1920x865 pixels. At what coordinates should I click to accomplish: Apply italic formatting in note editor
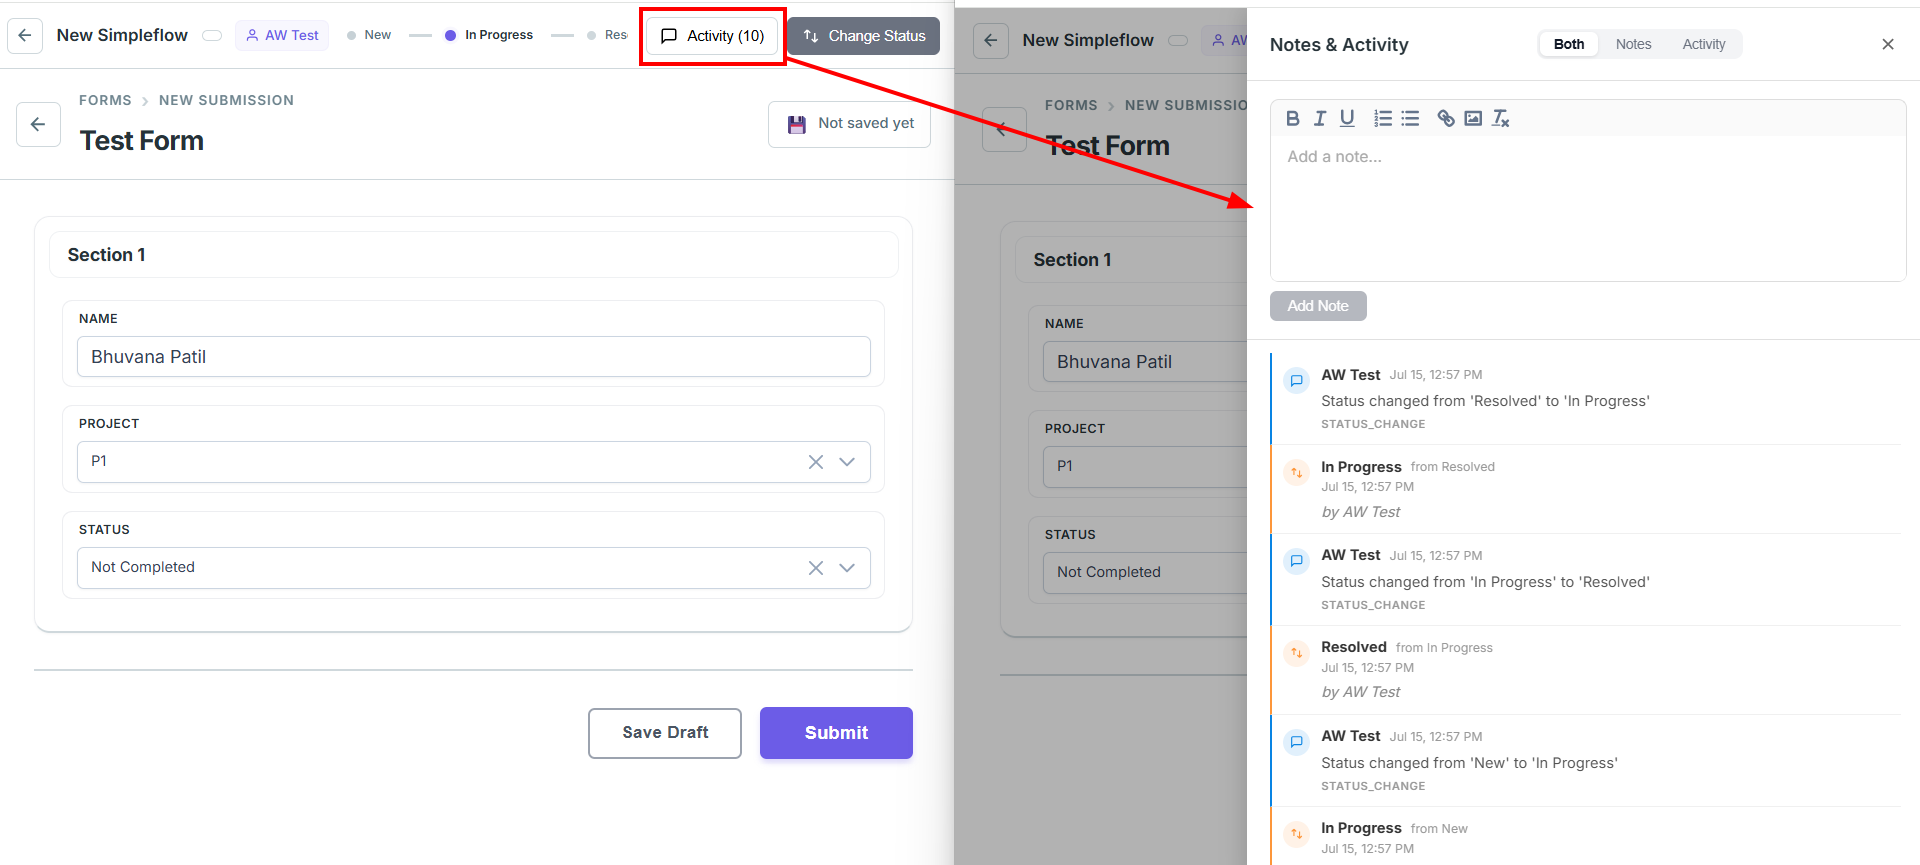click(1320, 118)
